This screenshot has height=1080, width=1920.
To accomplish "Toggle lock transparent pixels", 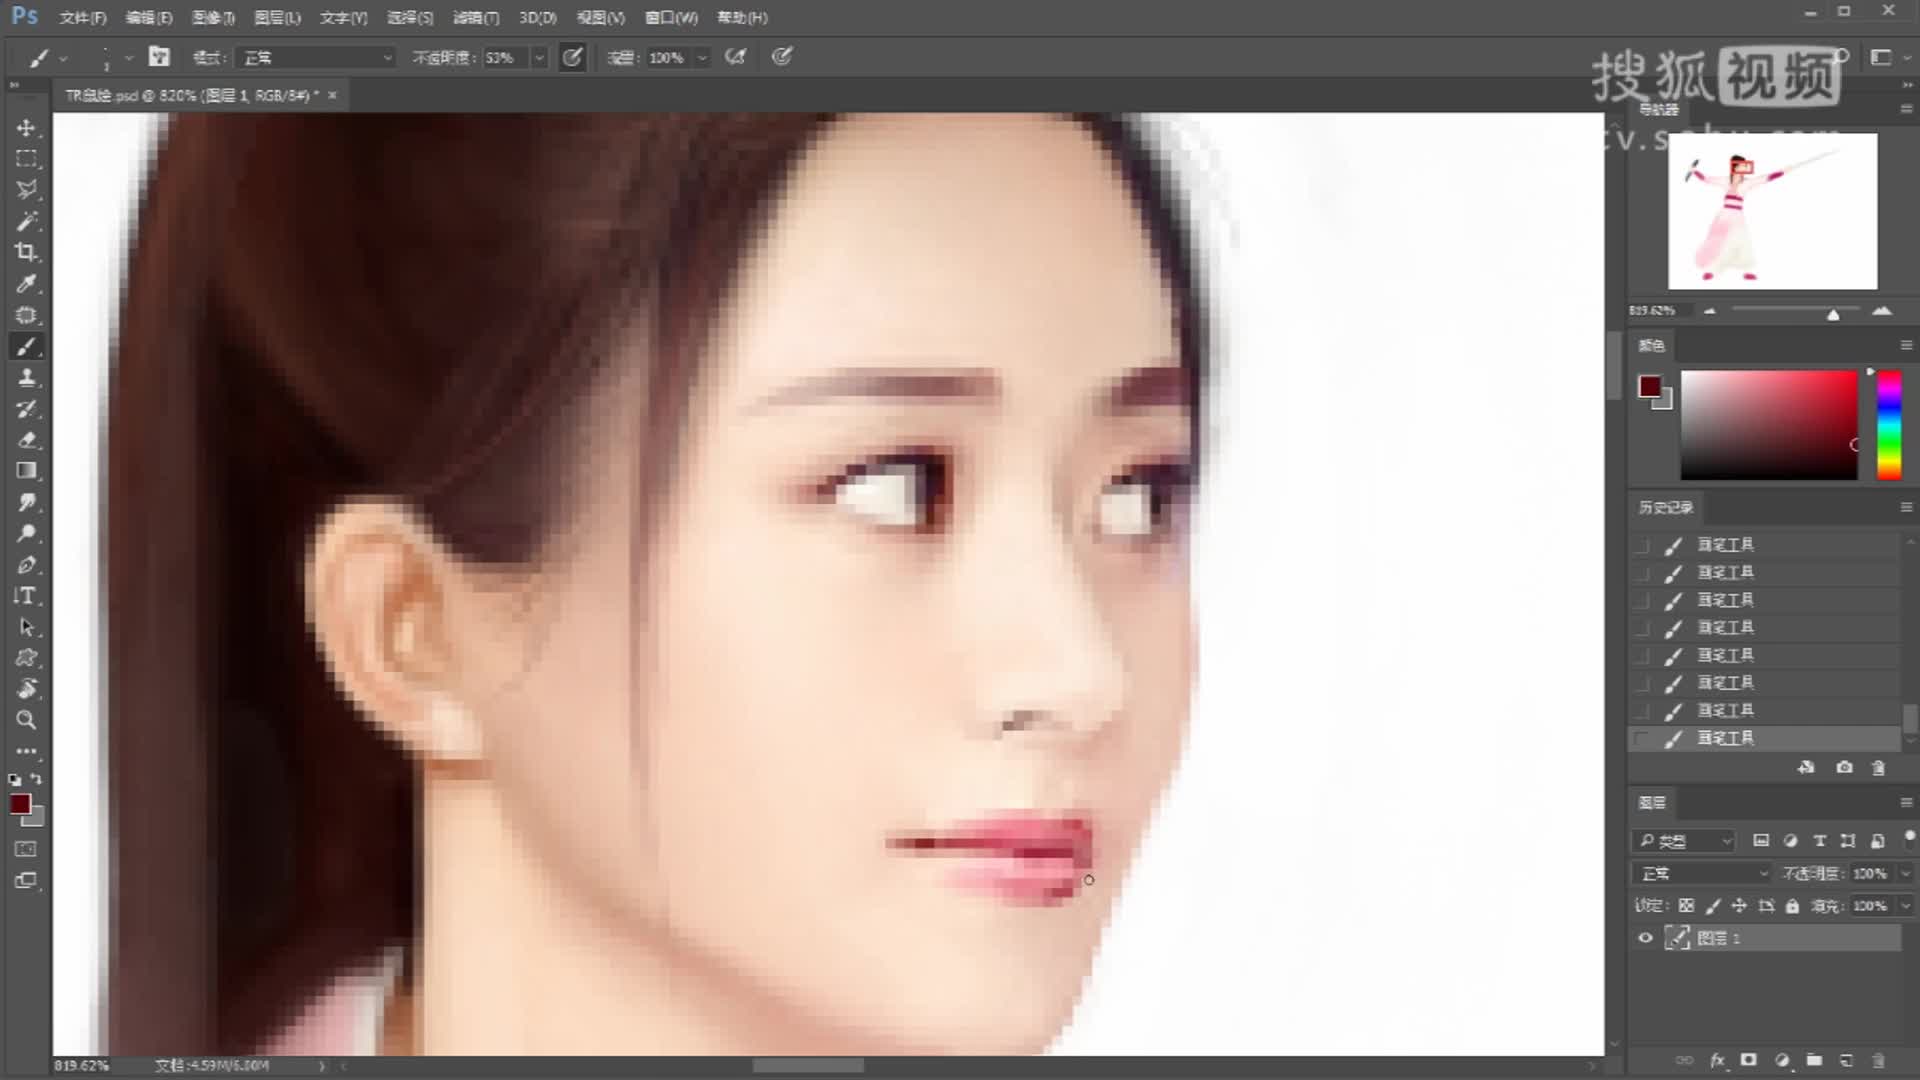I will click(1686, 906).
